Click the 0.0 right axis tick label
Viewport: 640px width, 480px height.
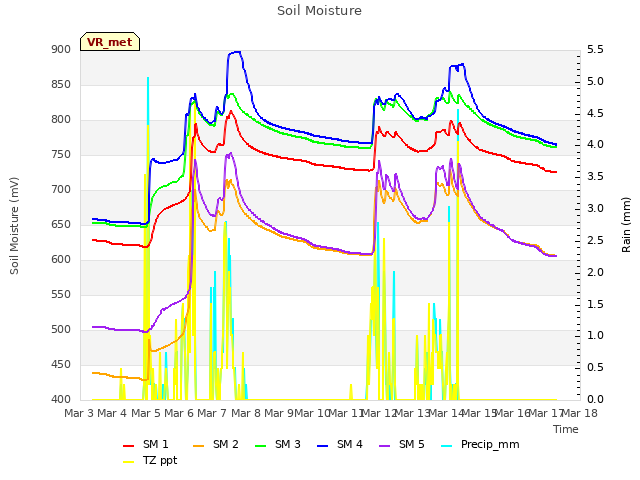[x=595, y=400]
